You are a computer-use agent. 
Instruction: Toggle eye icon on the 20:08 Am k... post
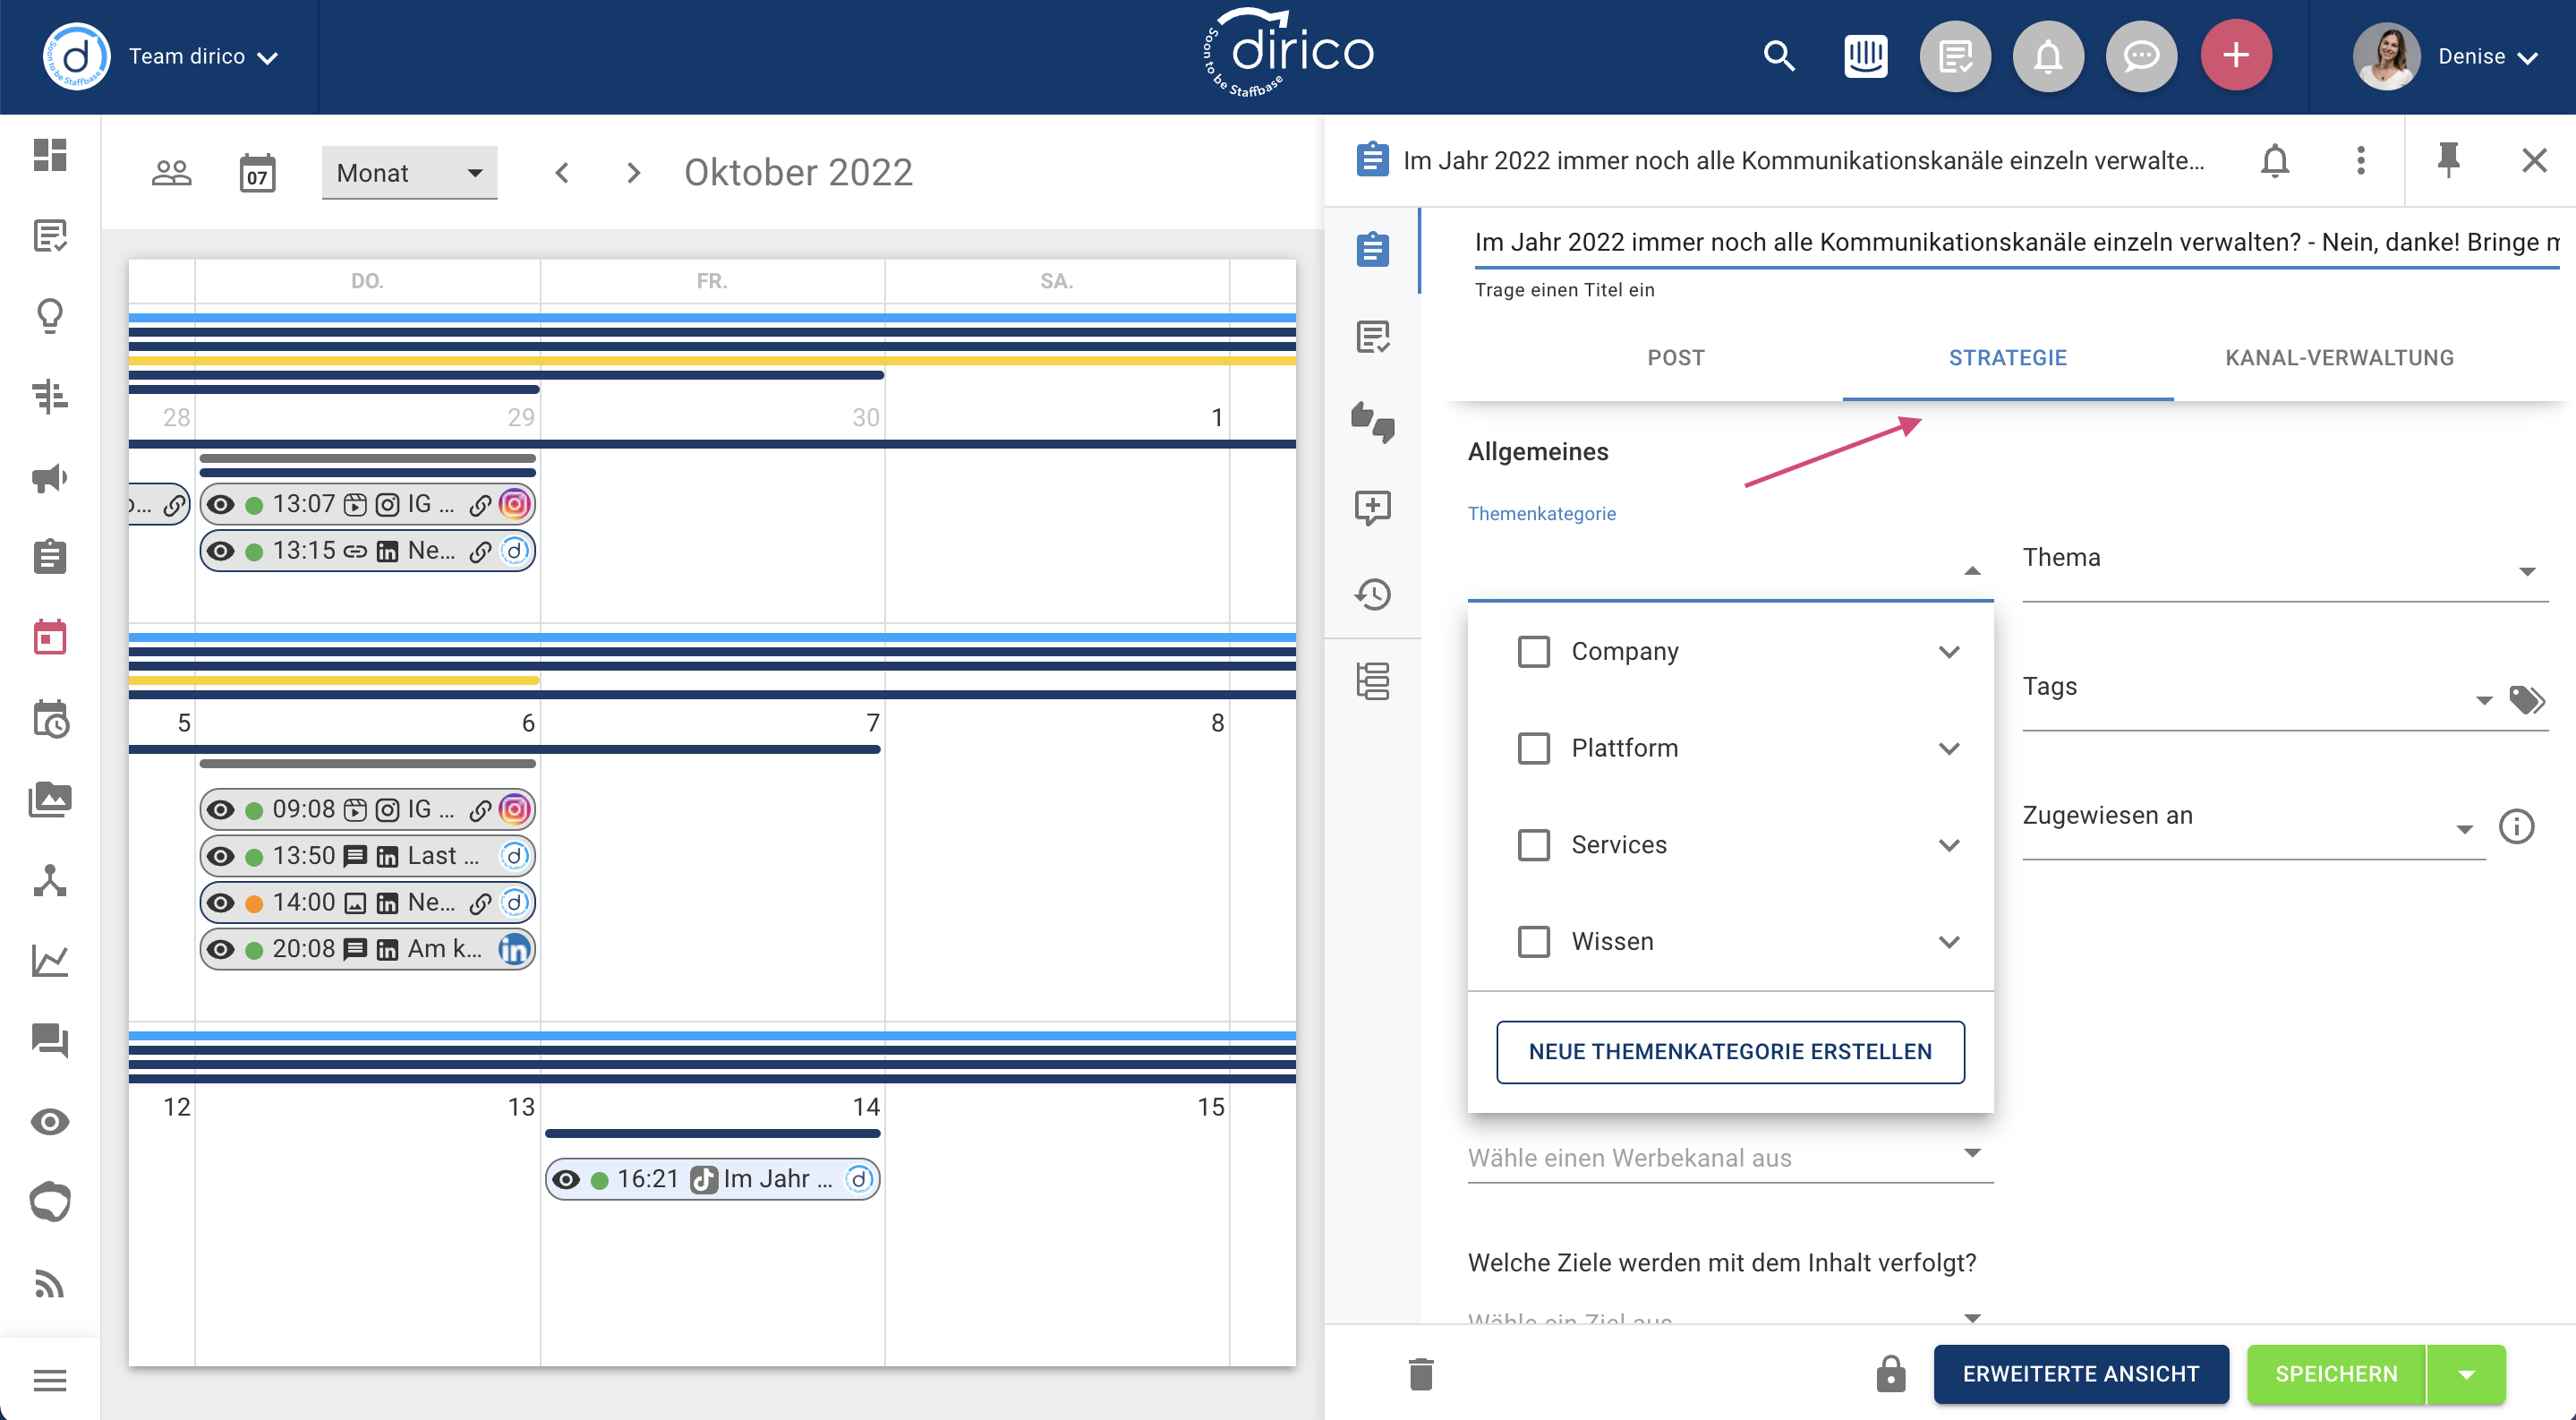[221, 949]
